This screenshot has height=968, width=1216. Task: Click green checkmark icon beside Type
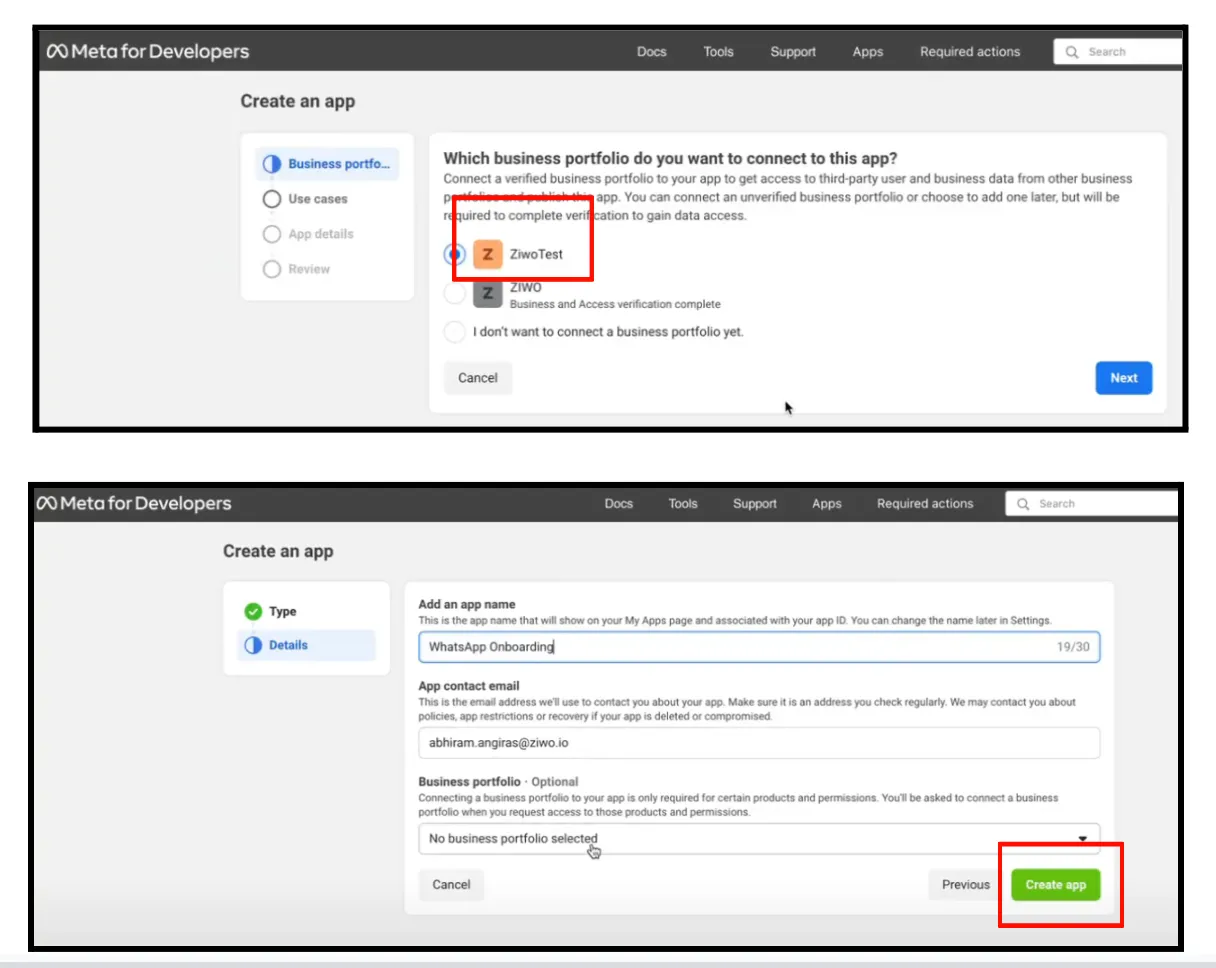(x=253, y=612)
